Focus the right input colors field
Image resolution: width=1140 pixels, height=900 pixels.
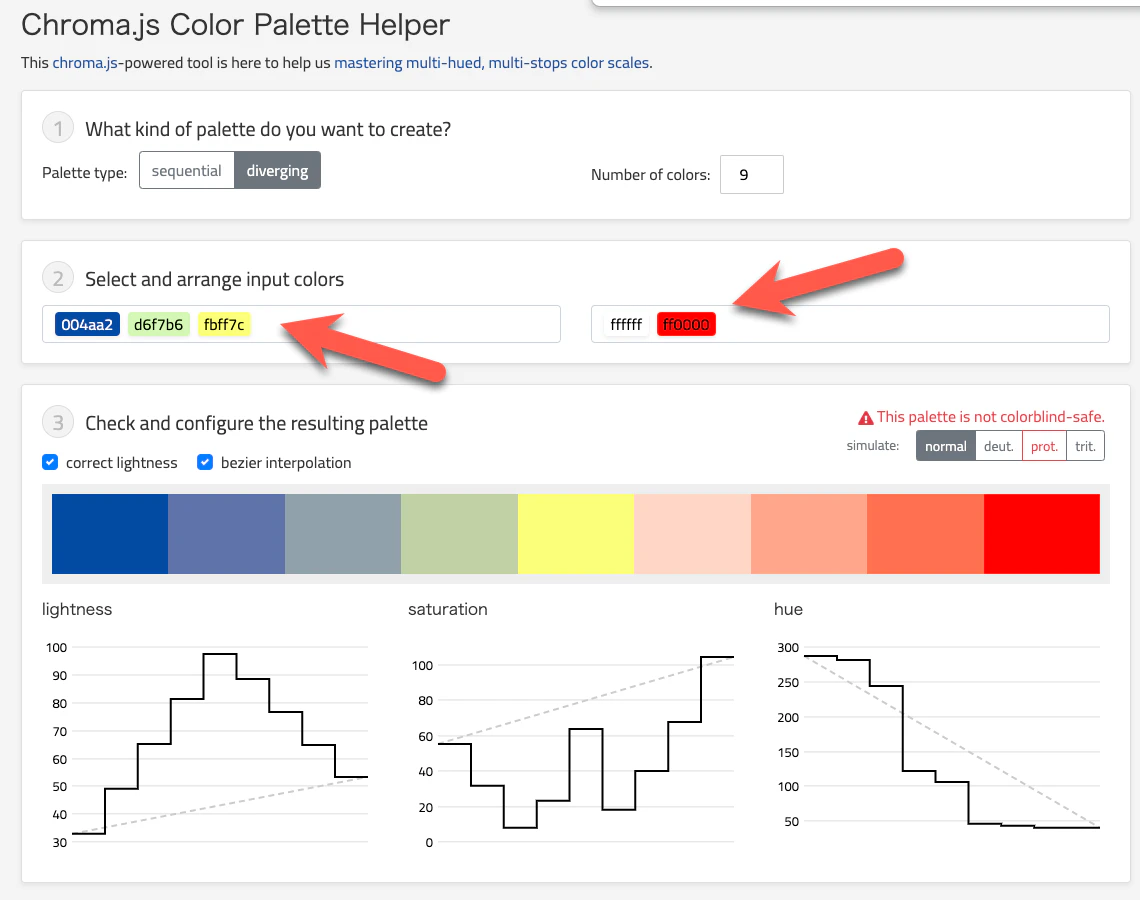pyautogui.click(x=850, y=324)
